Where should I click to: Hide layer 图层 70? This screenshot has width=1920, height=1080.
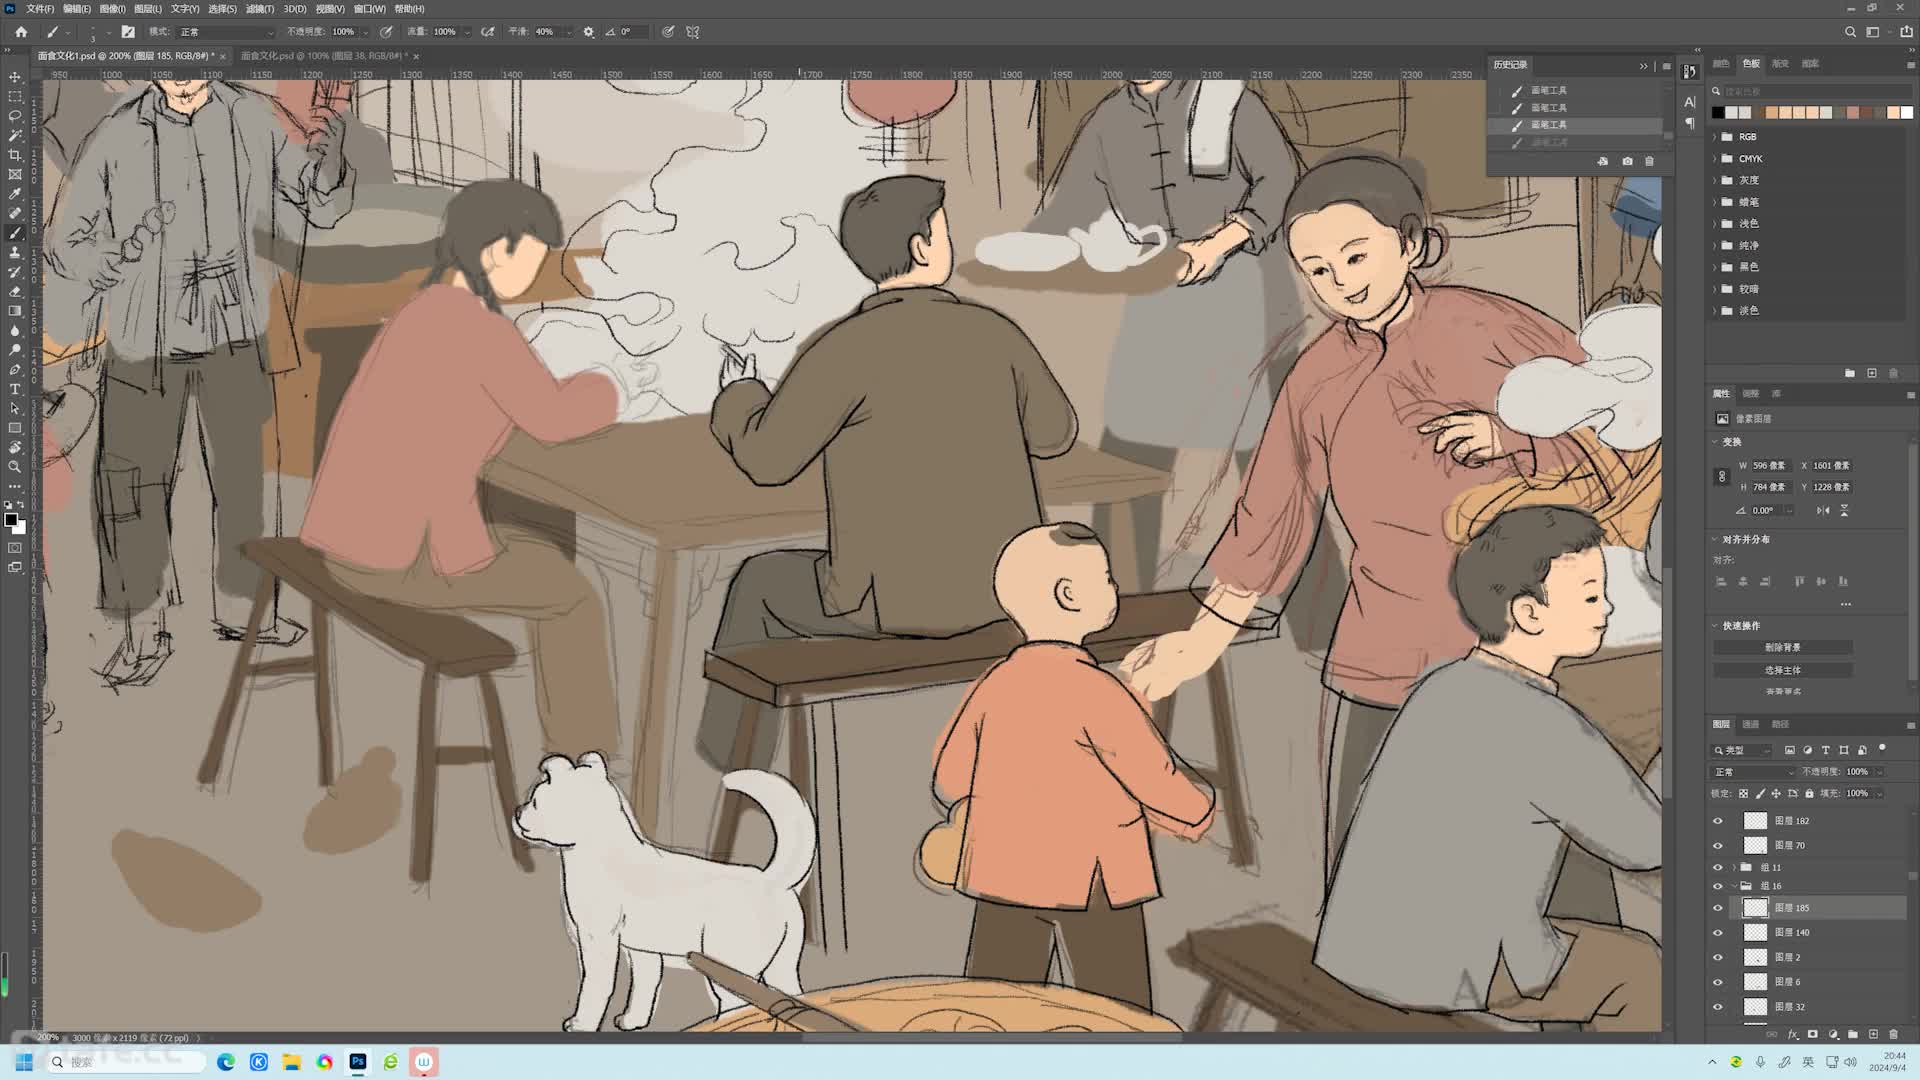coord(1718,846)
